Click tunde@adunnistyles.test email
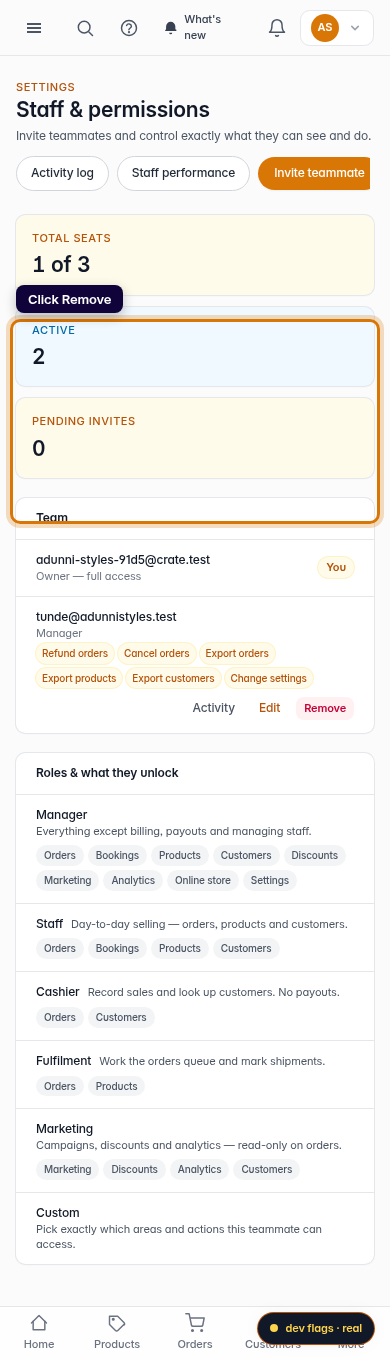The width and height of the screenshot is (390, 1360). pyautogui.click(x=106, y=617)
